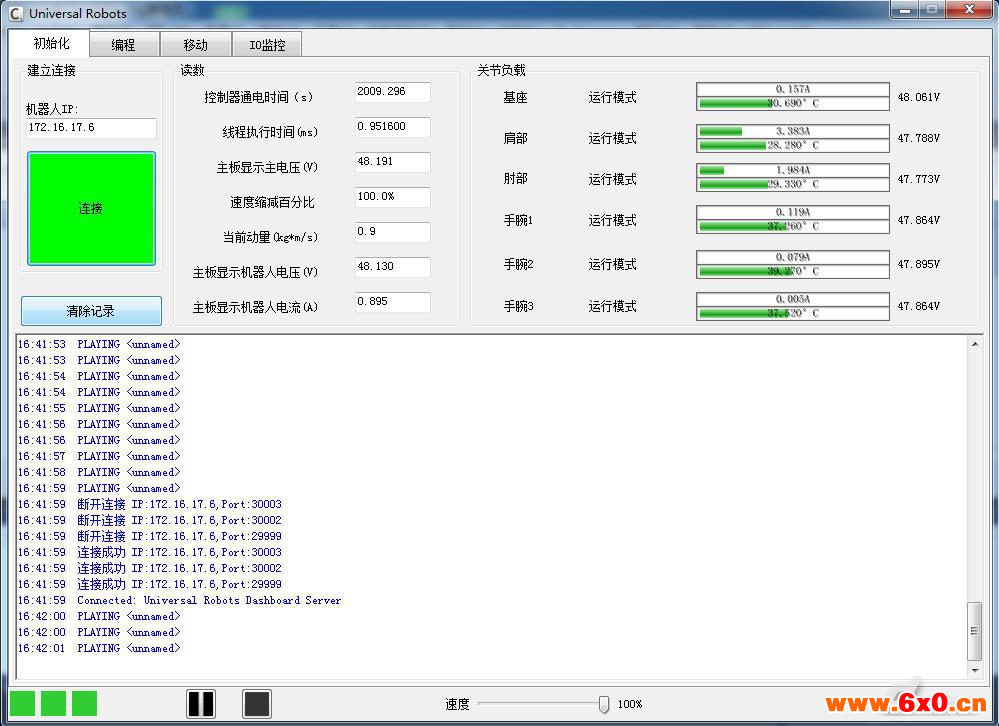Click the Universal Robots title bar icon
Image resolution: width=999 pixels, height=726 pixels.
point(16,13)
